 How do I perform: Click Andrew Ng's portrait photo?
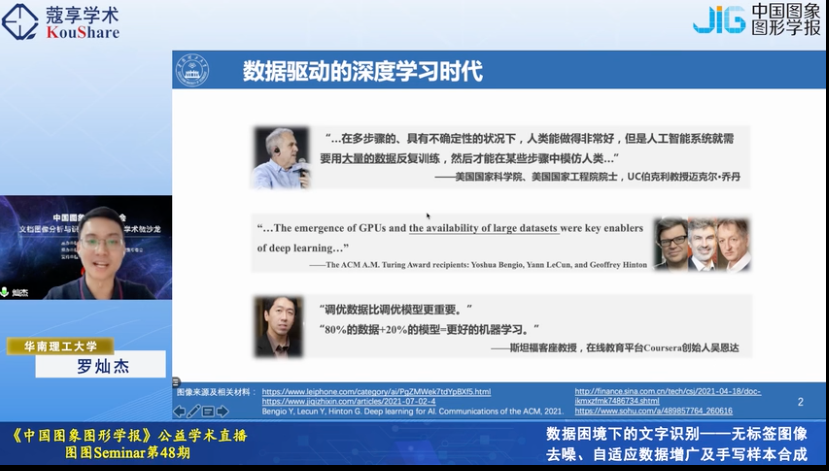279,326
